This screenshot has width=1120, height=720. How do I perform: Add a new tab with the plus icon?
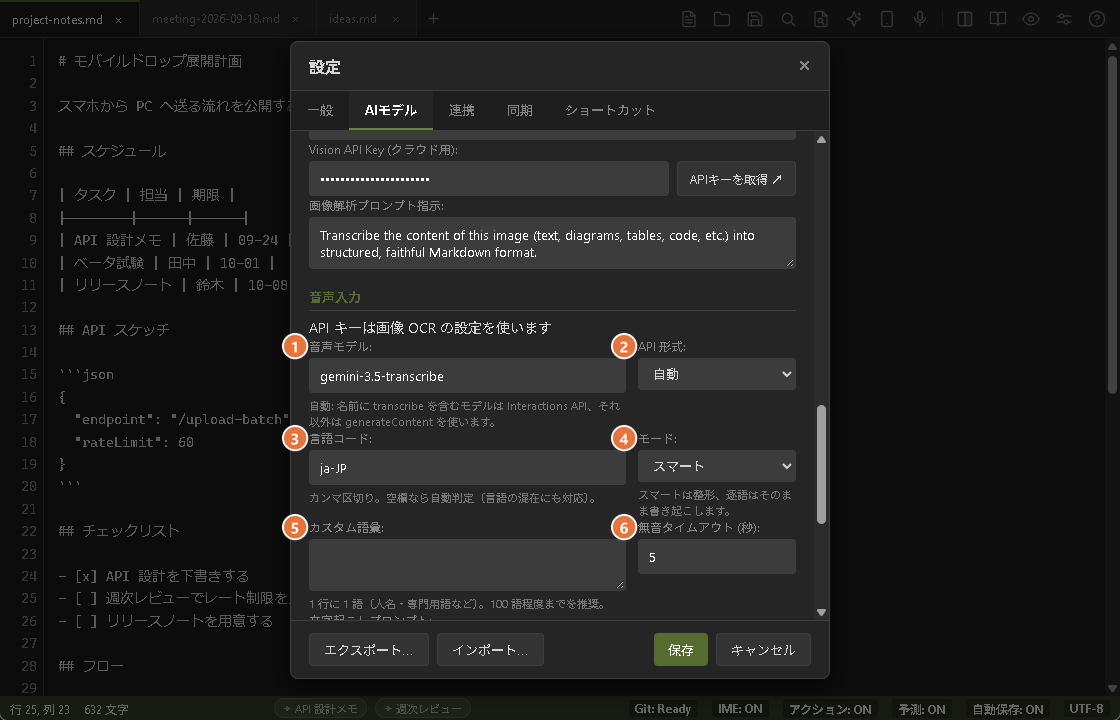tap(433, 19)
